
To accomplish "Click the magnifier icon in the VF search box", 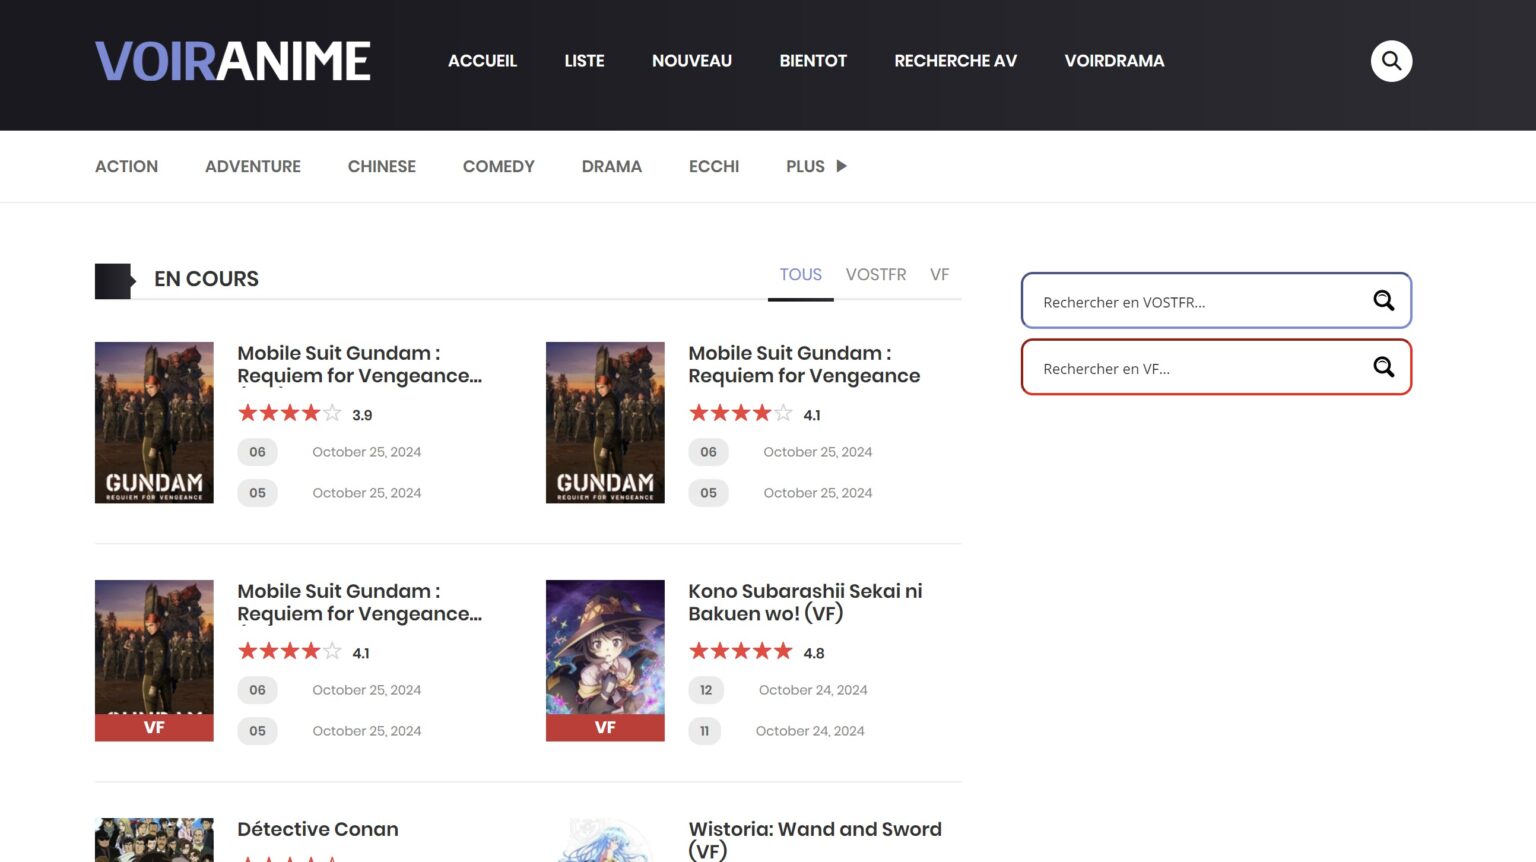I will click(x=1383, y=367).
